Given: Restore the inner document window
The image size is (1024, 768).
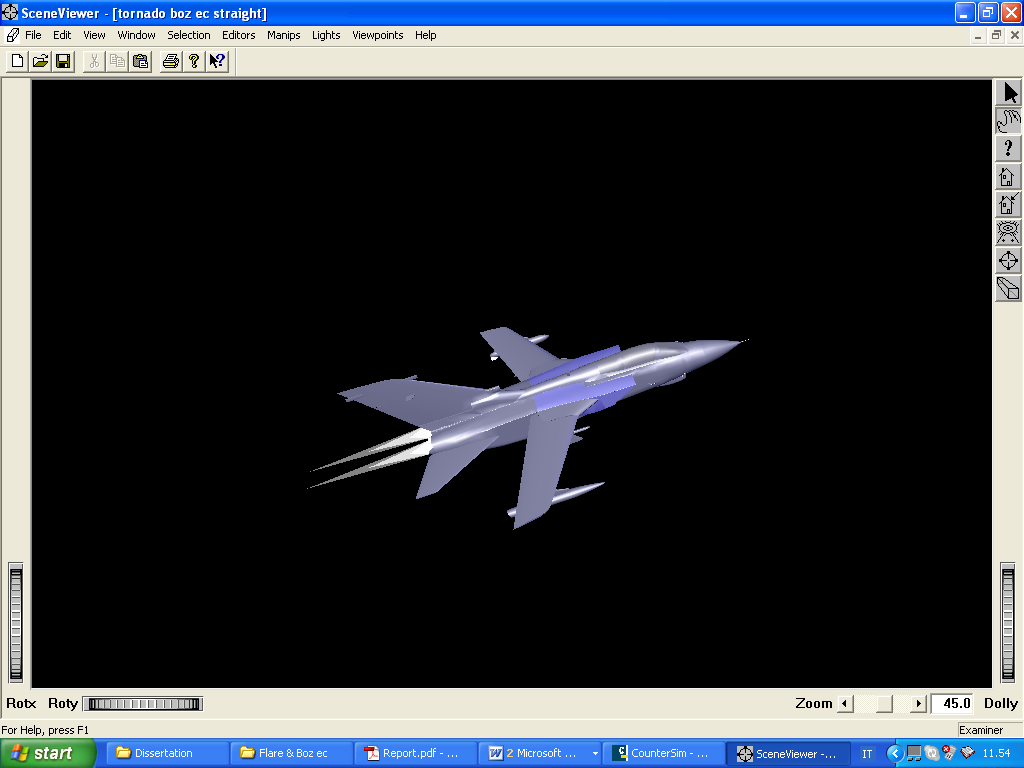Looking at the screenshot, I should point(996,35).
